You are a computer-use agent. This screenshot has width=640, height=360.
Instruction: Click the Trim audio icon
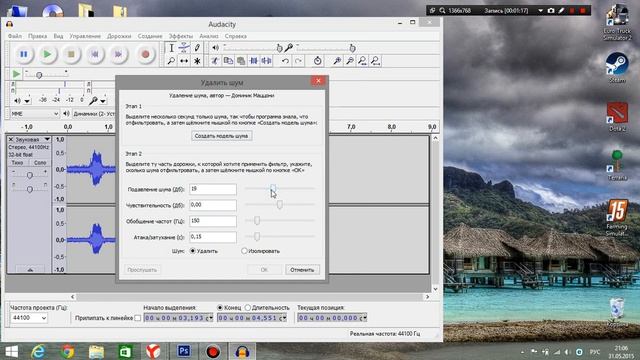253,61
